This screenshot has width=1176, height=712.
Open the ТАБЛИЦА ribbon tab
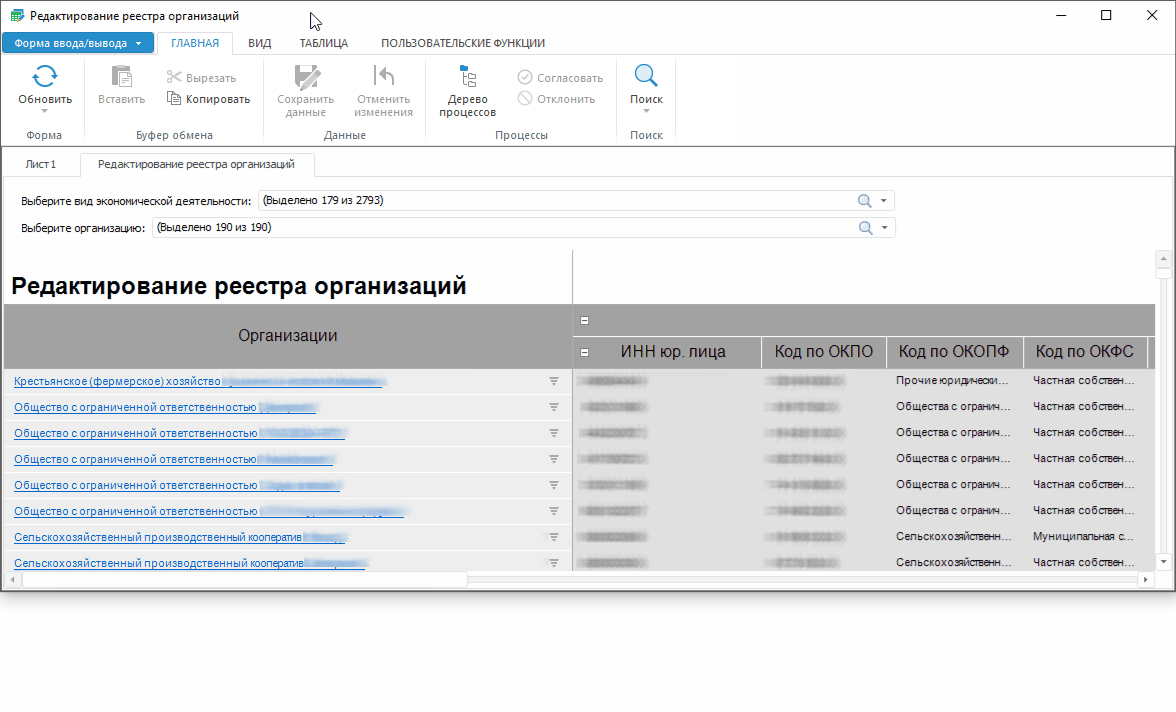click(323, 43)
